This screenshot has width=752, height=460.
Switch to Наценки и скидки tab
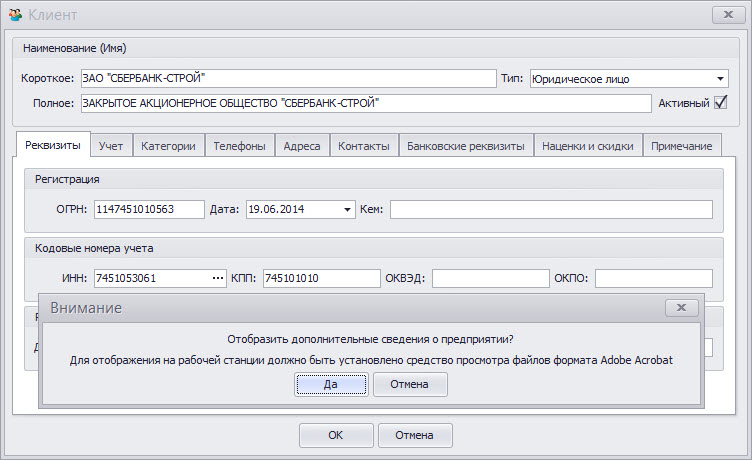(588, 146)
